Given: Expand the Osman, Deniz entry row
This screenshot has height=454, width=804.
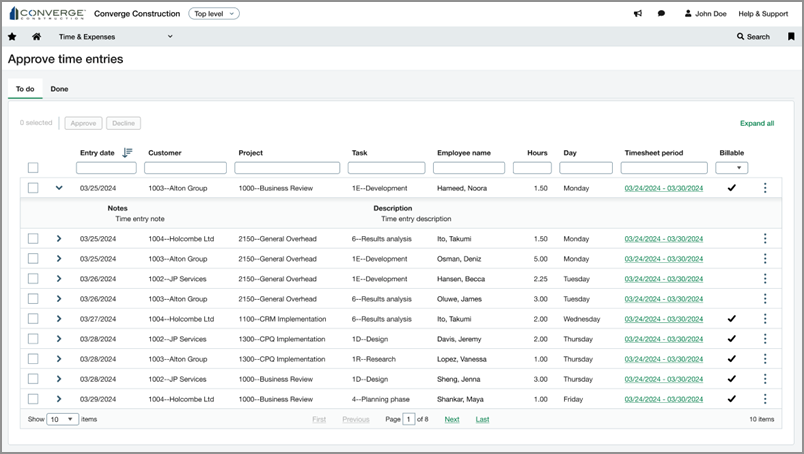Looking at the screenshot, I should pyautogui.click(x=59, y=258).
